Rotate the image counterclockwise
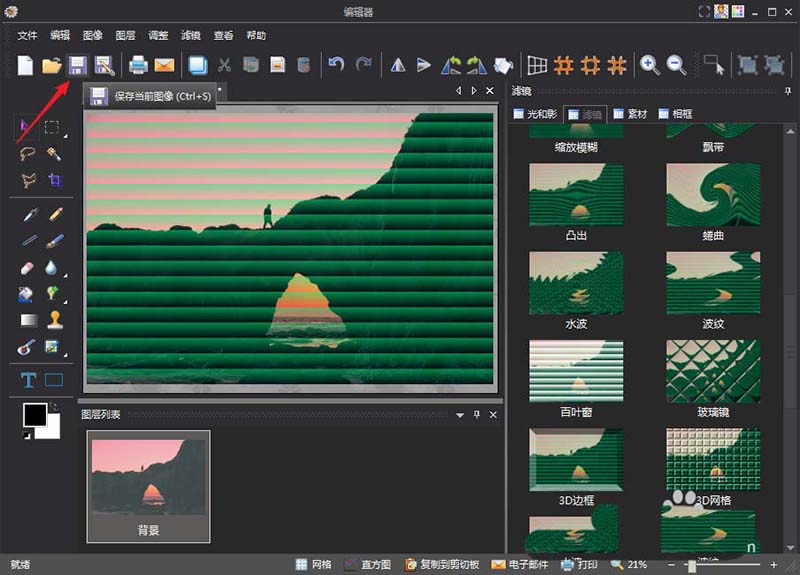Image resolution: width=800 pixels, height=575 pixels. pos(451,65)
